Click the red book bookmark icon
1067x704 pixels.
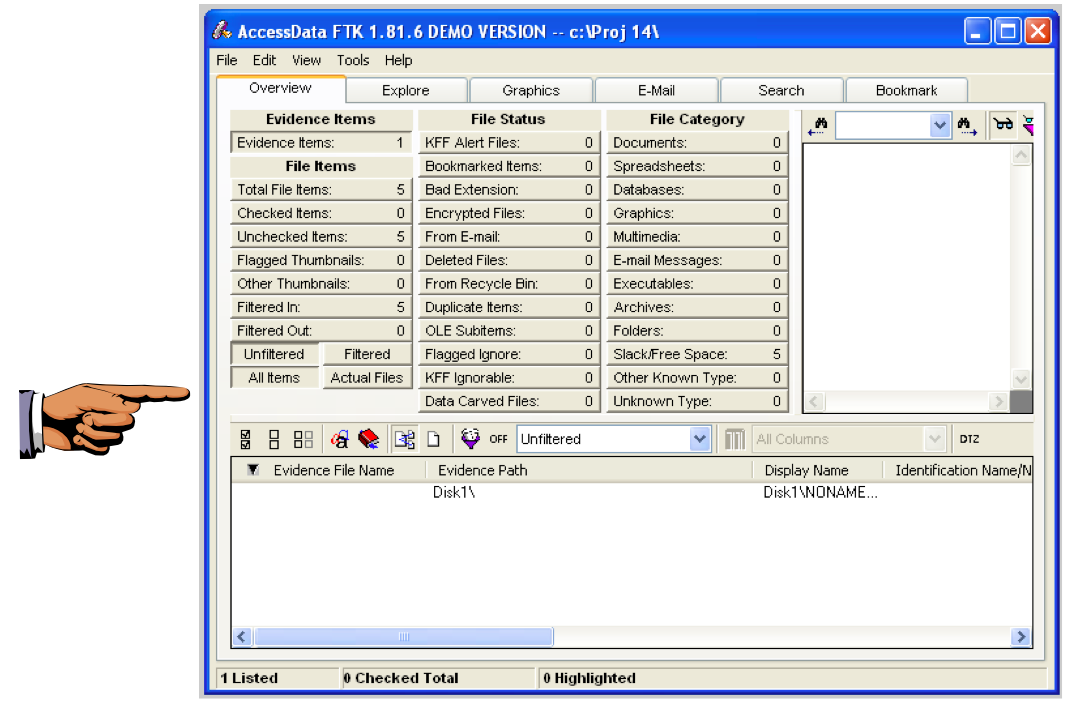[369, 439]
